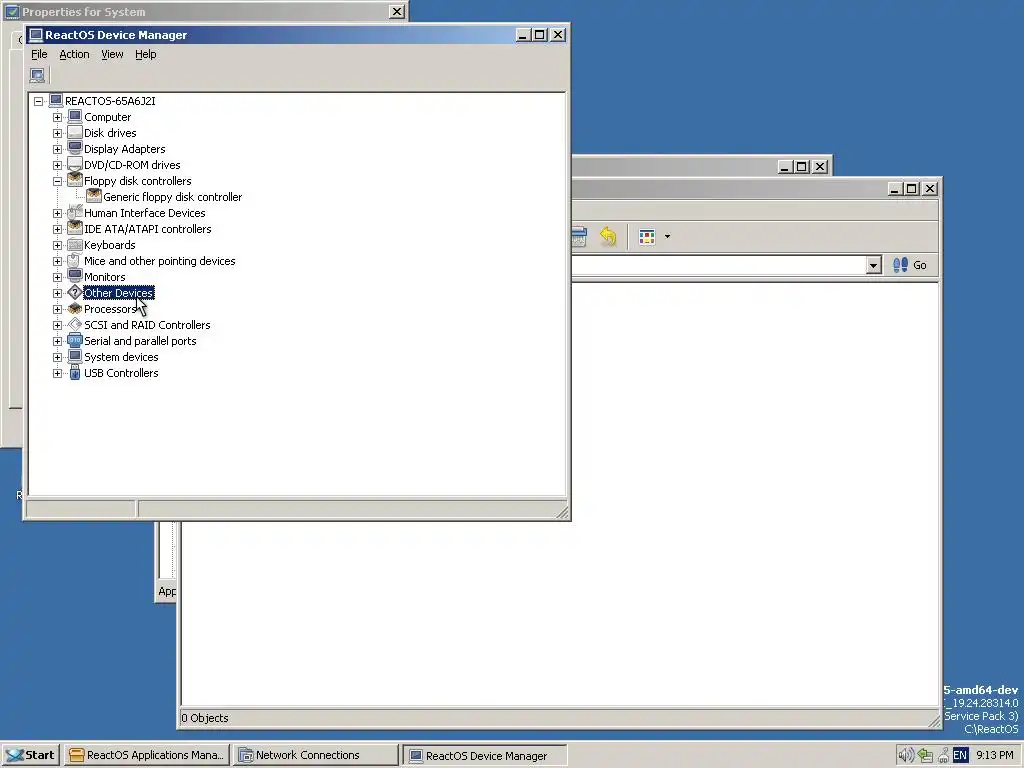Click the Disk drives category icon
The image size is (1024, 768).
74,133
